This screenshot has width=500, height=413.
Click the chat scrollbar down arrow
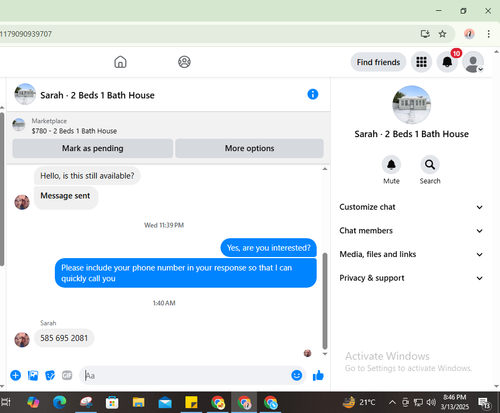[325, 354]
